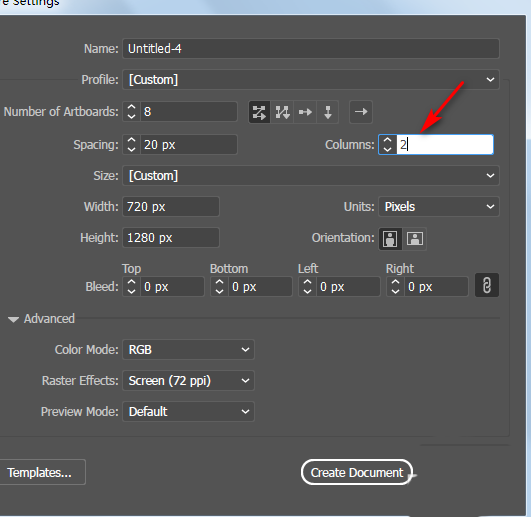
Task: Increase Bottom bleed with up arrow
Action: pos(219,282)
